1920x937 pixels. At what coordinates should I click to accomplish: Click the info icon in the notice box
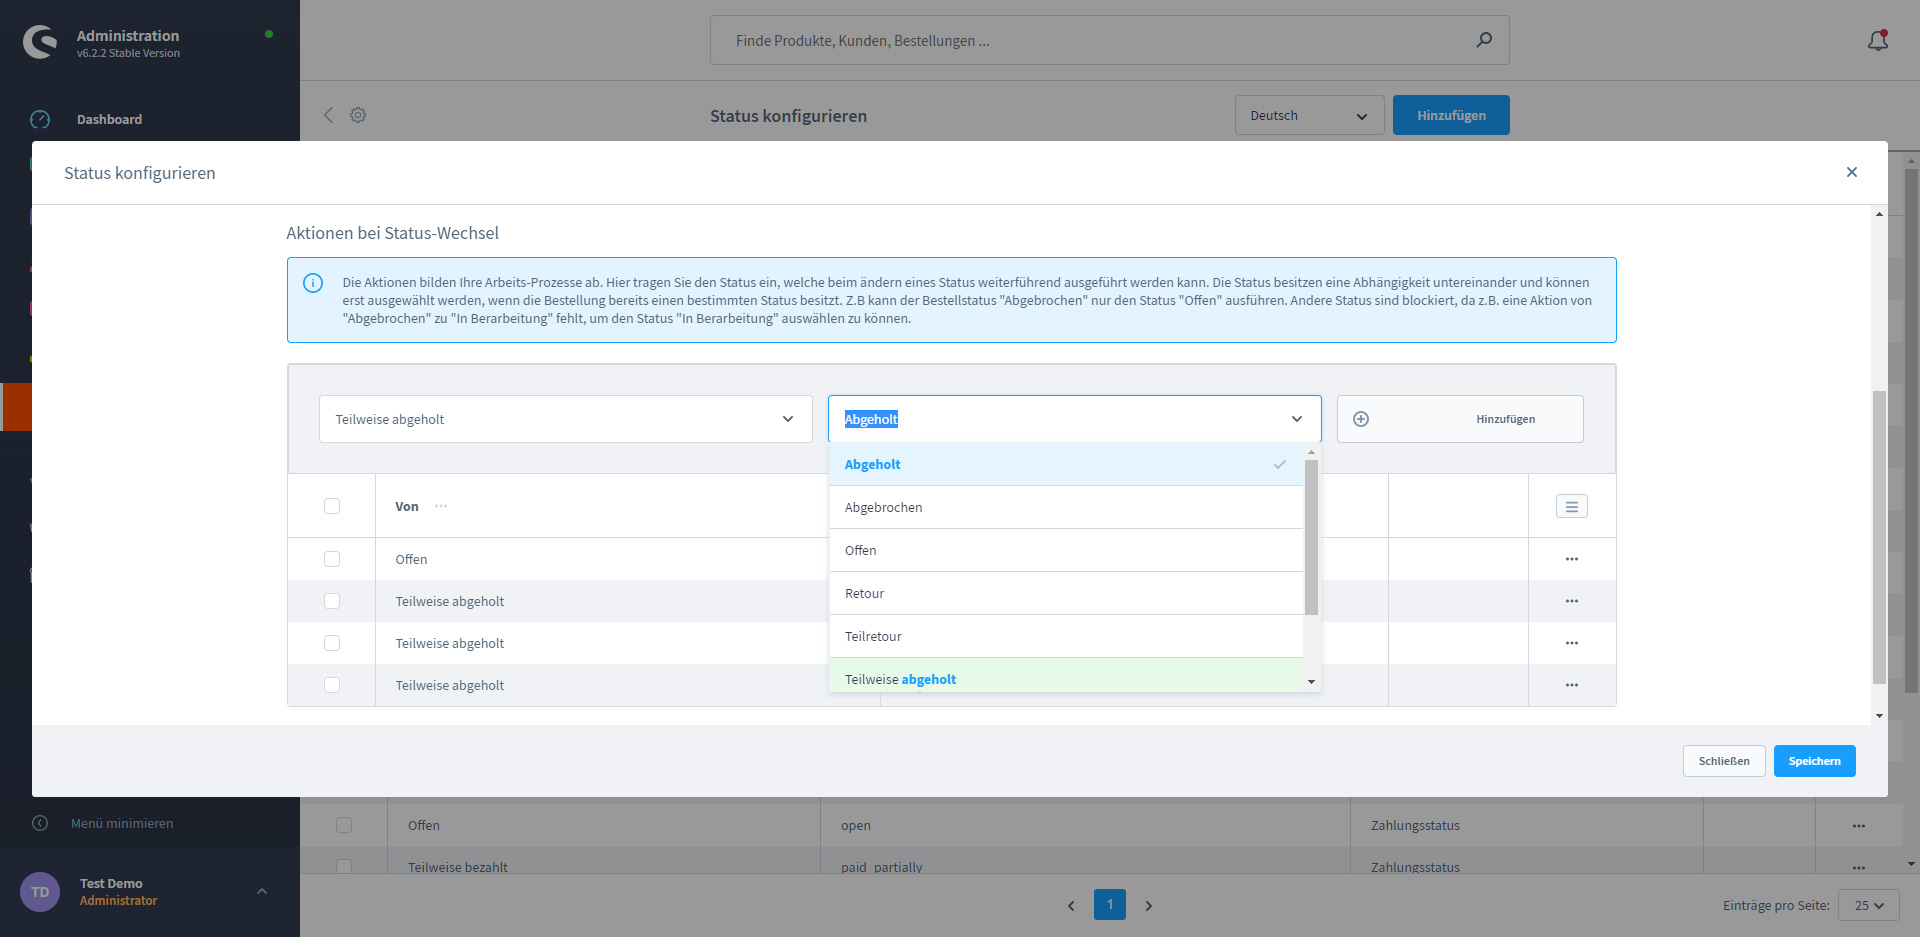tap(313, 283)
